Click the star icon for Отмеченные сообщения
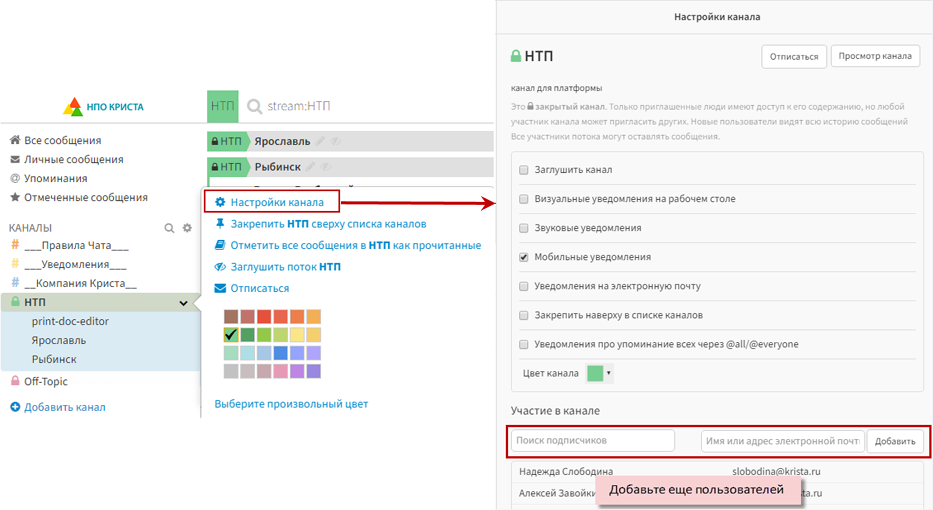 (15, 198)
